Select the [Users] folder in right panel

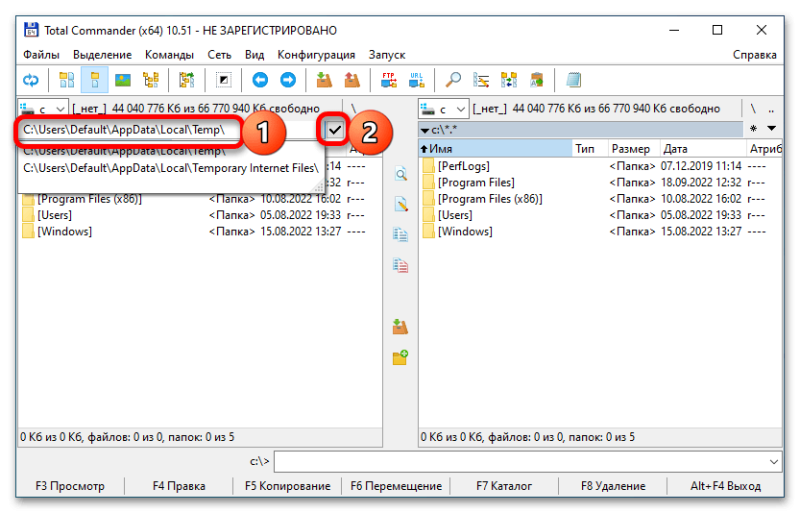455,215
